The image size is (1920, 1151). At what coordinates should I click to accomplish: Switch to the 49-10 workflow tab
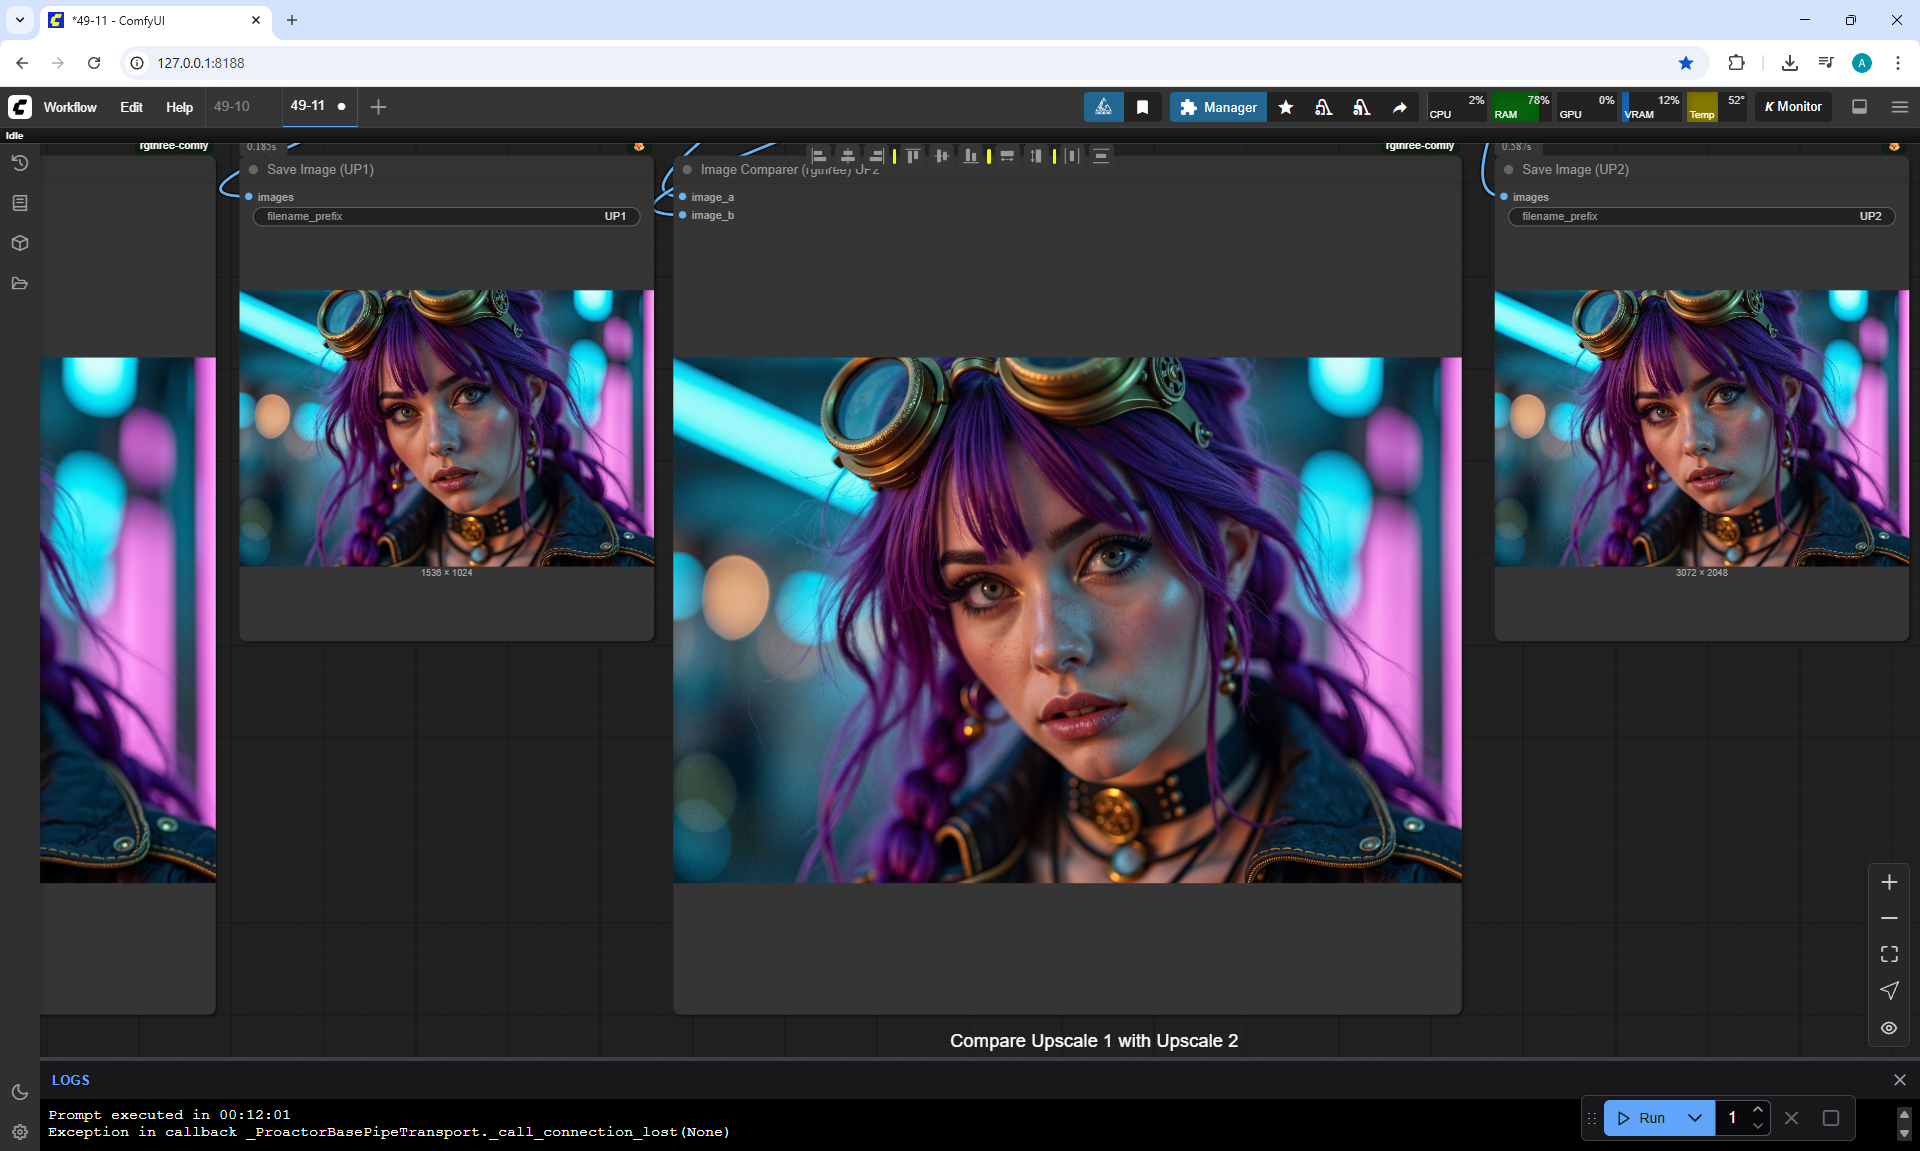tap(232, 106)
